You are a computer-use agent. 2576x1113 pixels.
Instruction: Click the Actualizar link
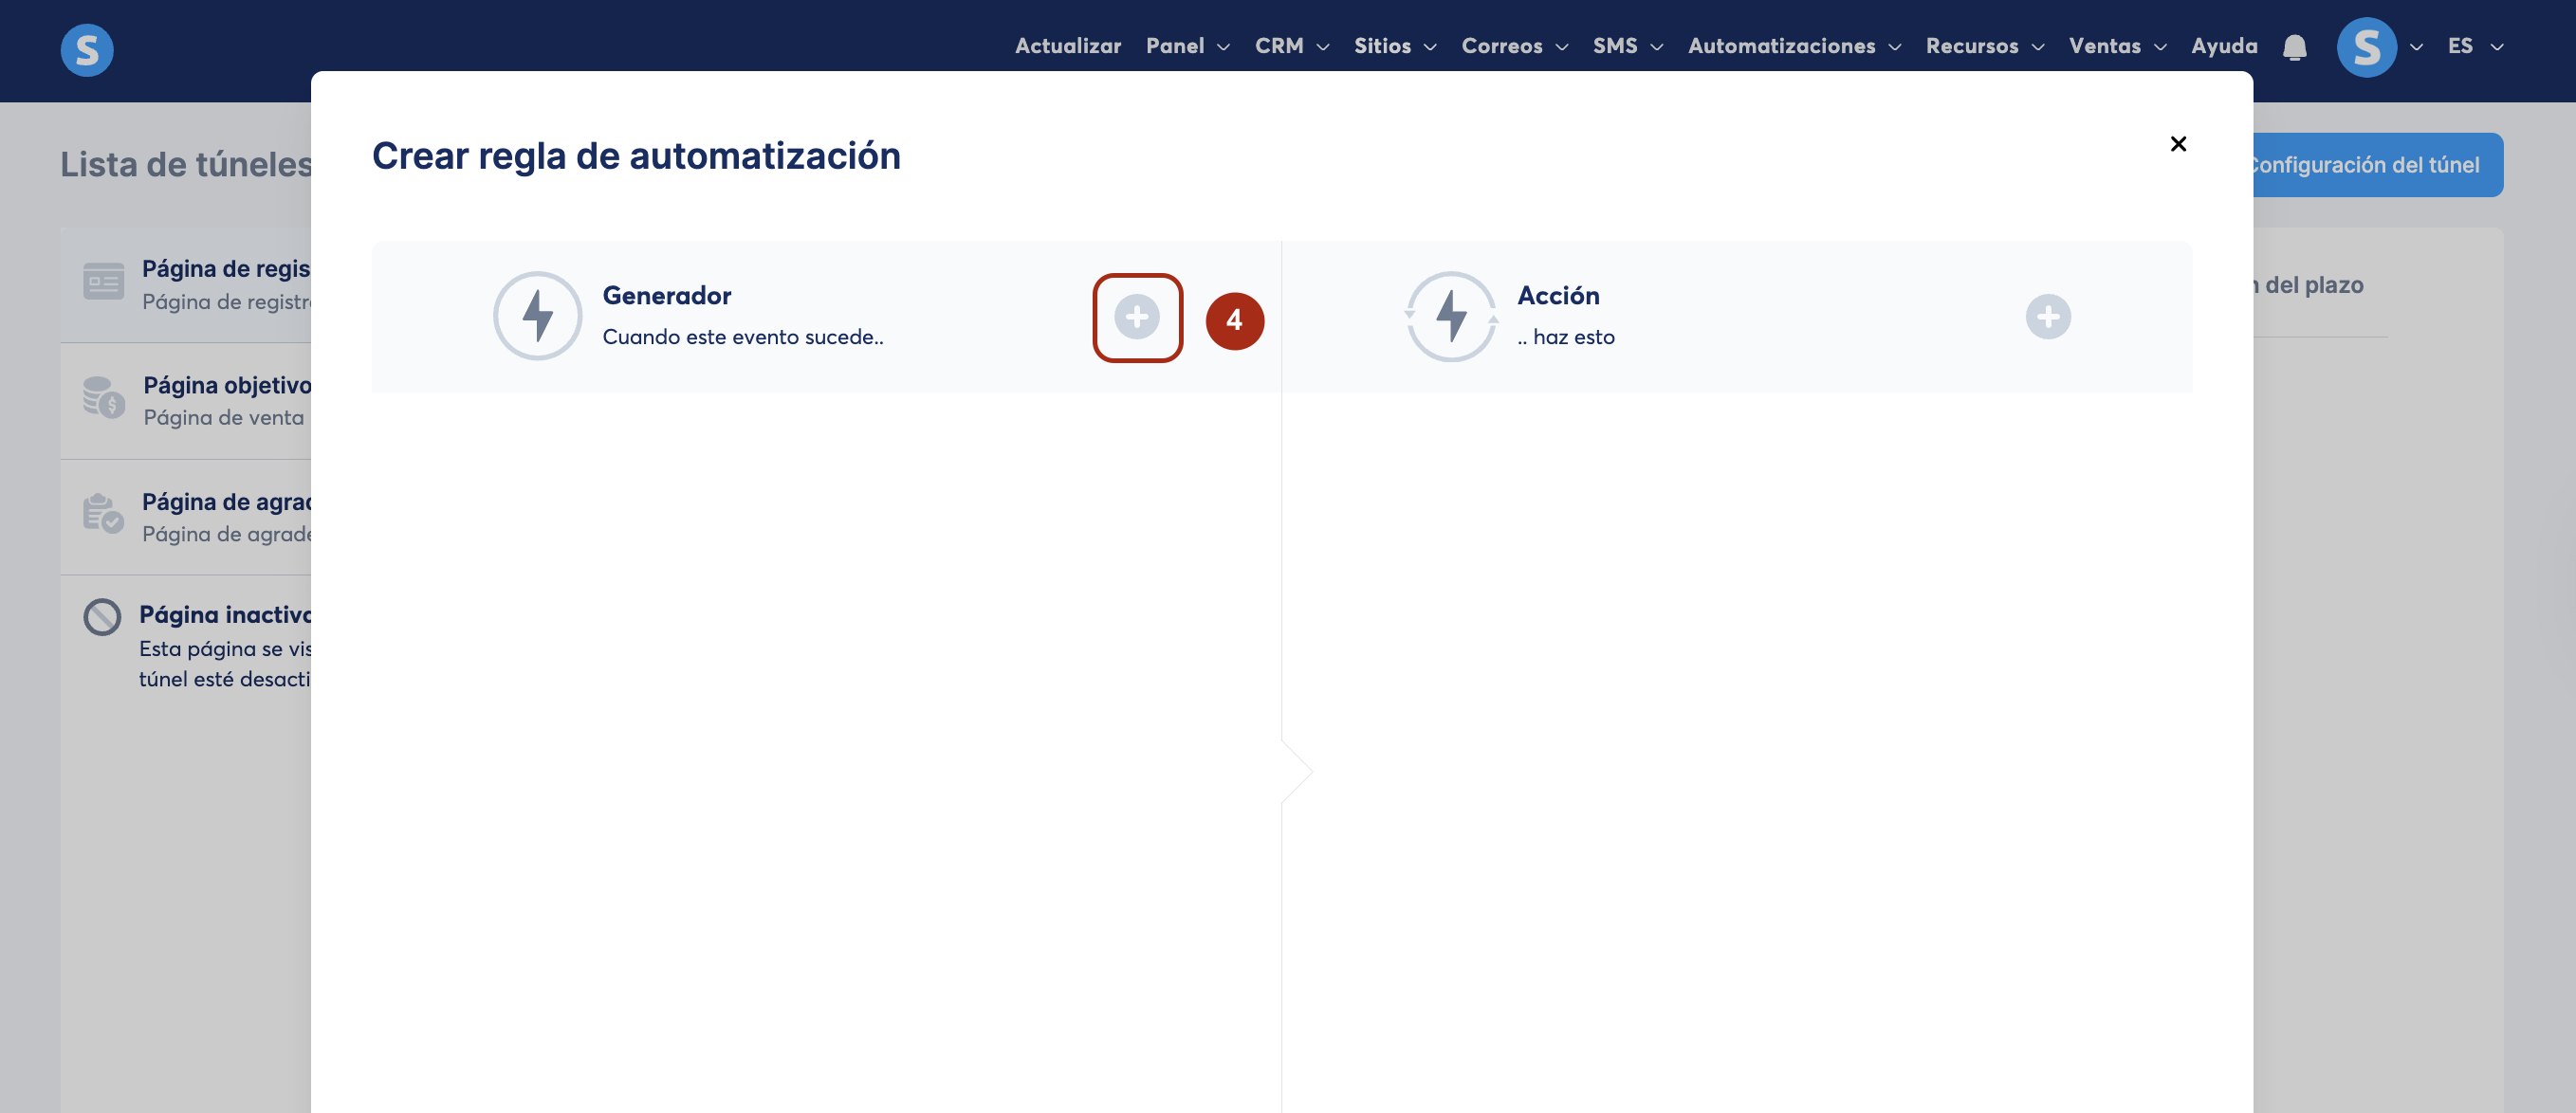[x=1067, y=46]
